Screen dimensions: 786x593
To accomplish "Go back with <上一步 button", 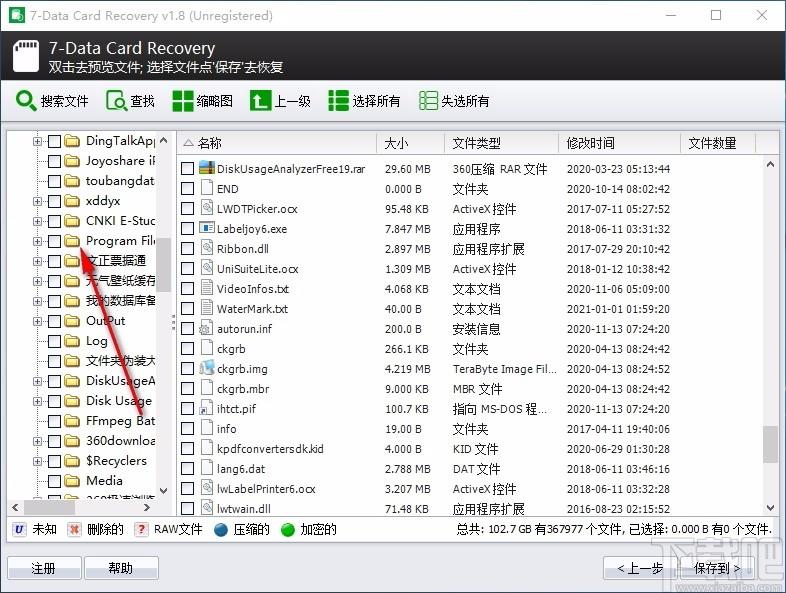I will (640, 568).
